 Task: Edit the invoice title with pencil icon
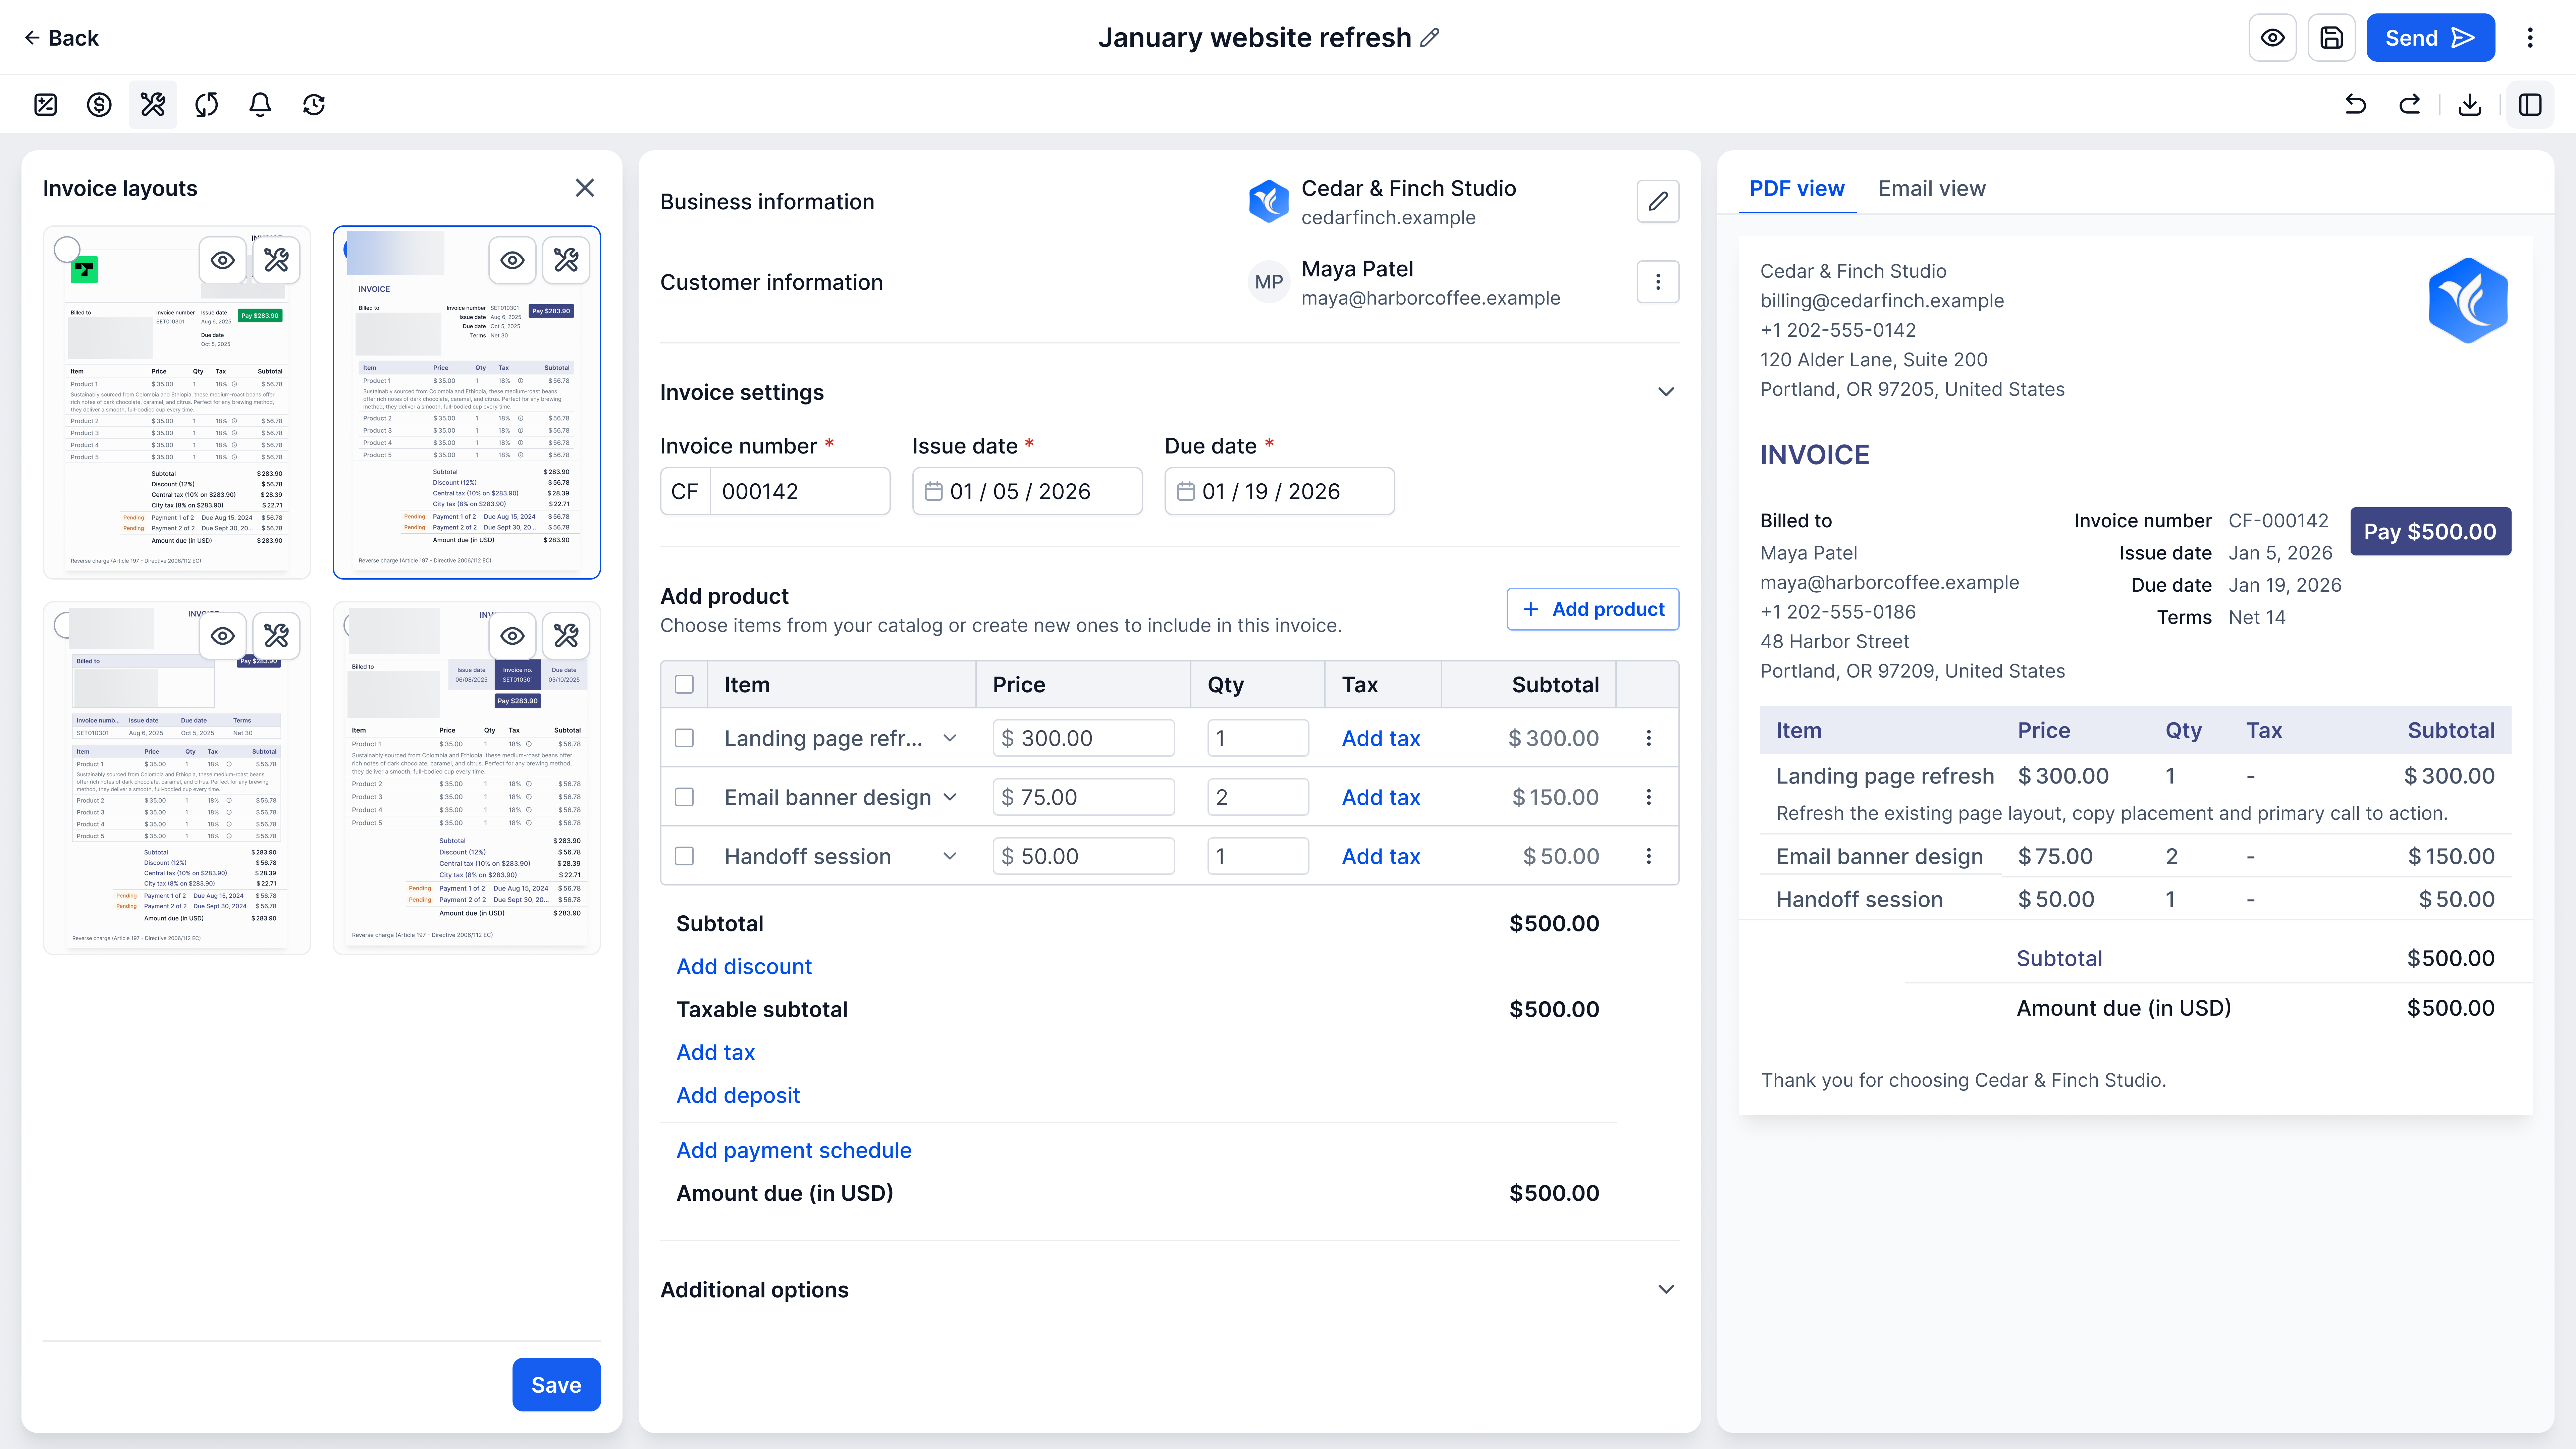coord(1430,38)
